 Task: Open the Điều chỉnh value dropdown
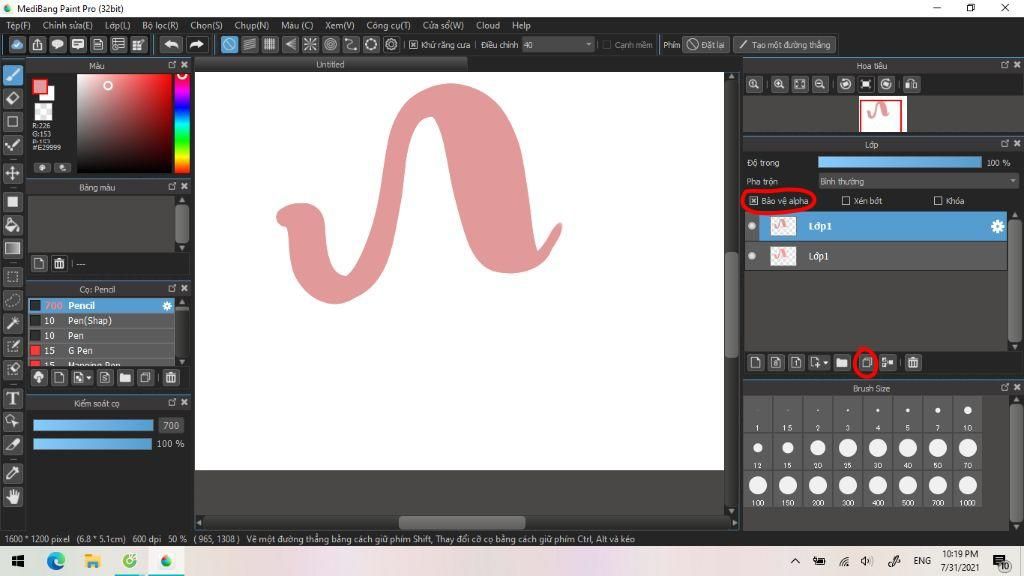(x=558, y=44)
